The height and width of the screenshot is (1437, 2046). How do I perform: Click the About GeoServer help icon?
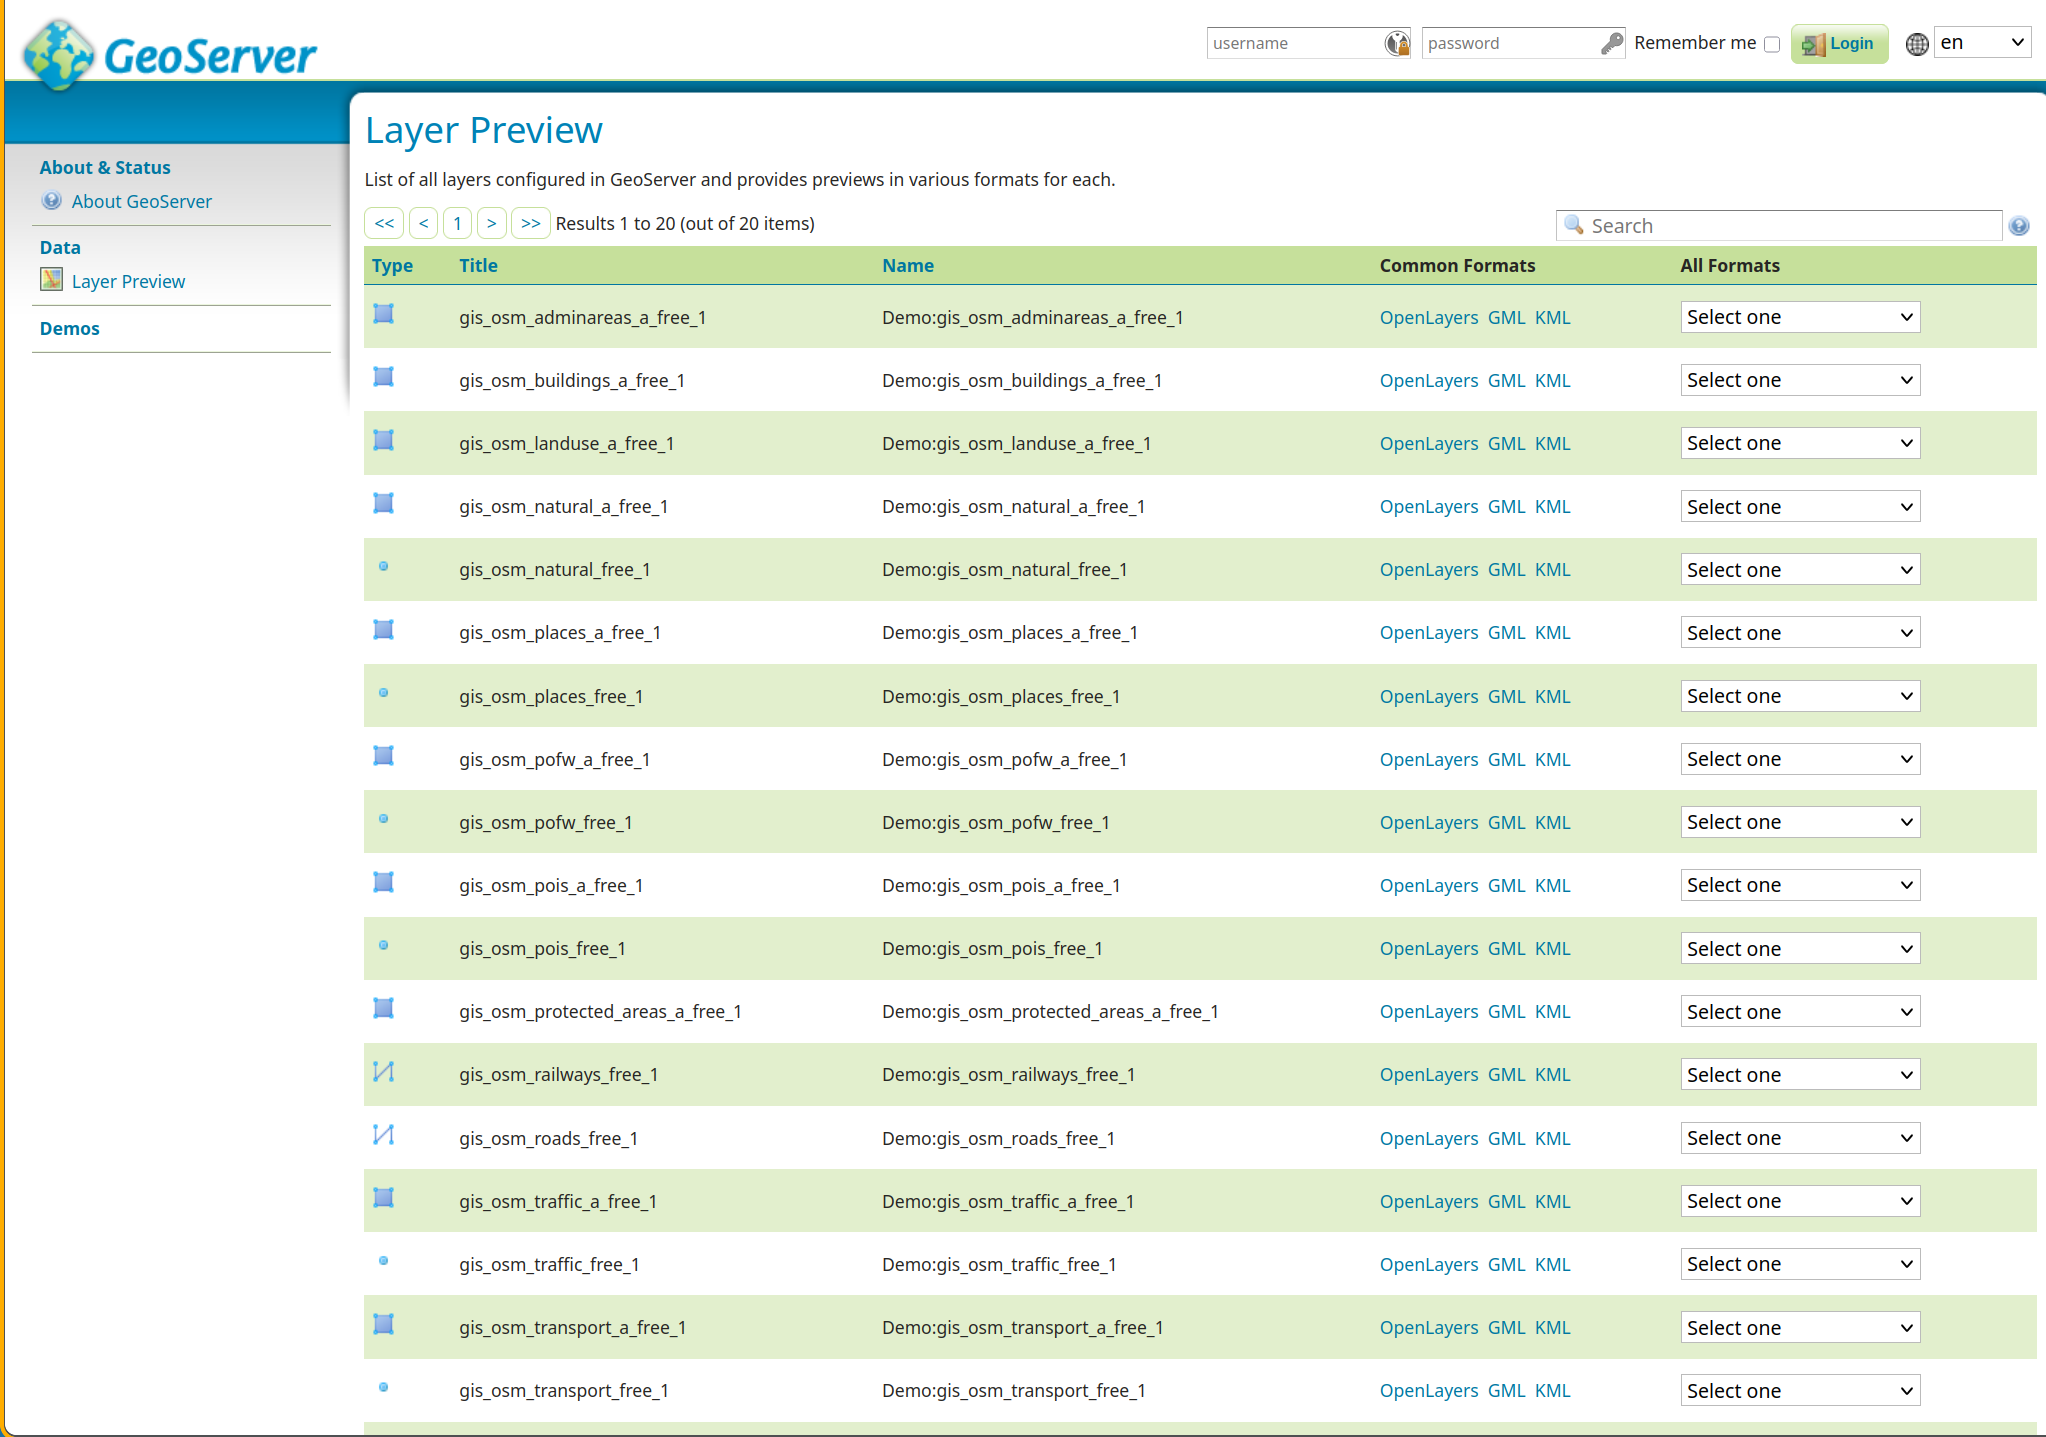52,201
